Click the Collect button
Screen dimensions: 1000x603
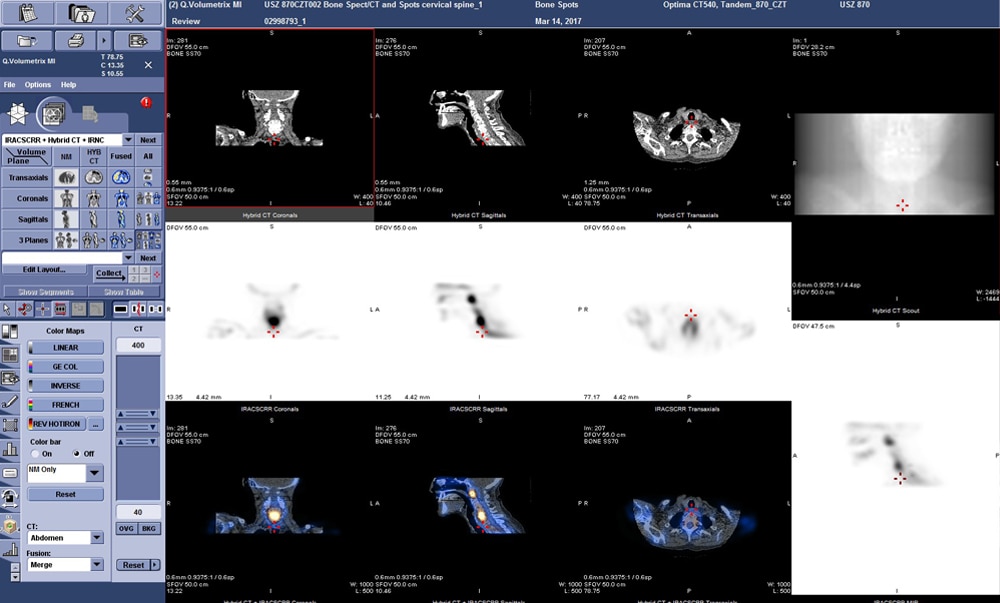(x=109, y=272)
